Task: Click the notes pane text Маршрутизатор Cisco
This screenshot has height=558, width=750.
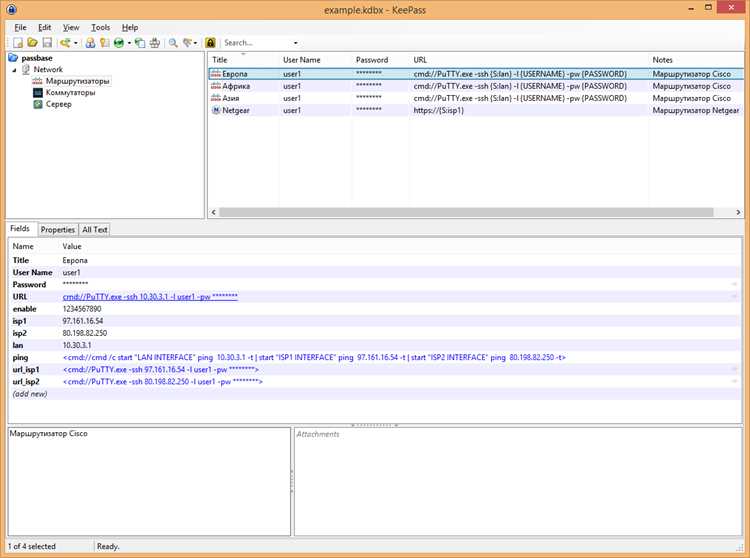Action: point(49,434)
